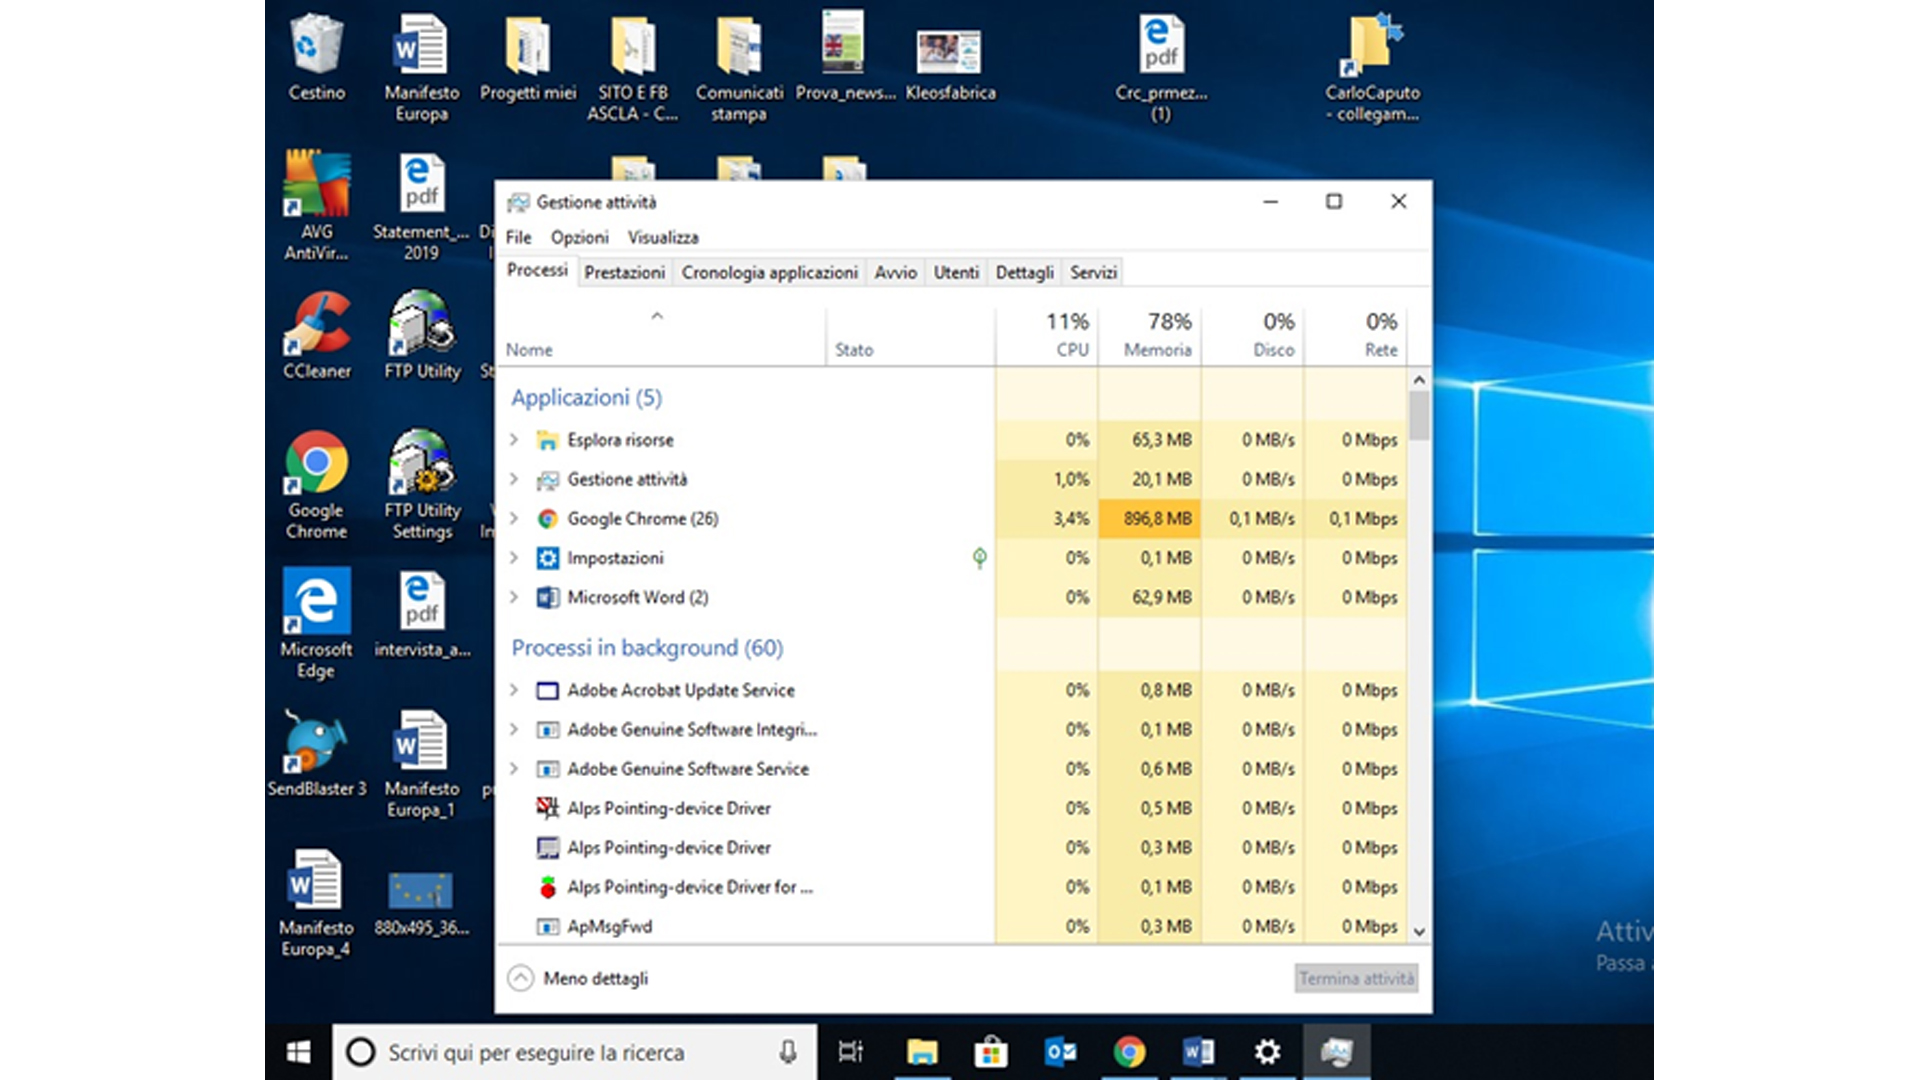Open CCleaner desktop shortcut

point(317,325)
